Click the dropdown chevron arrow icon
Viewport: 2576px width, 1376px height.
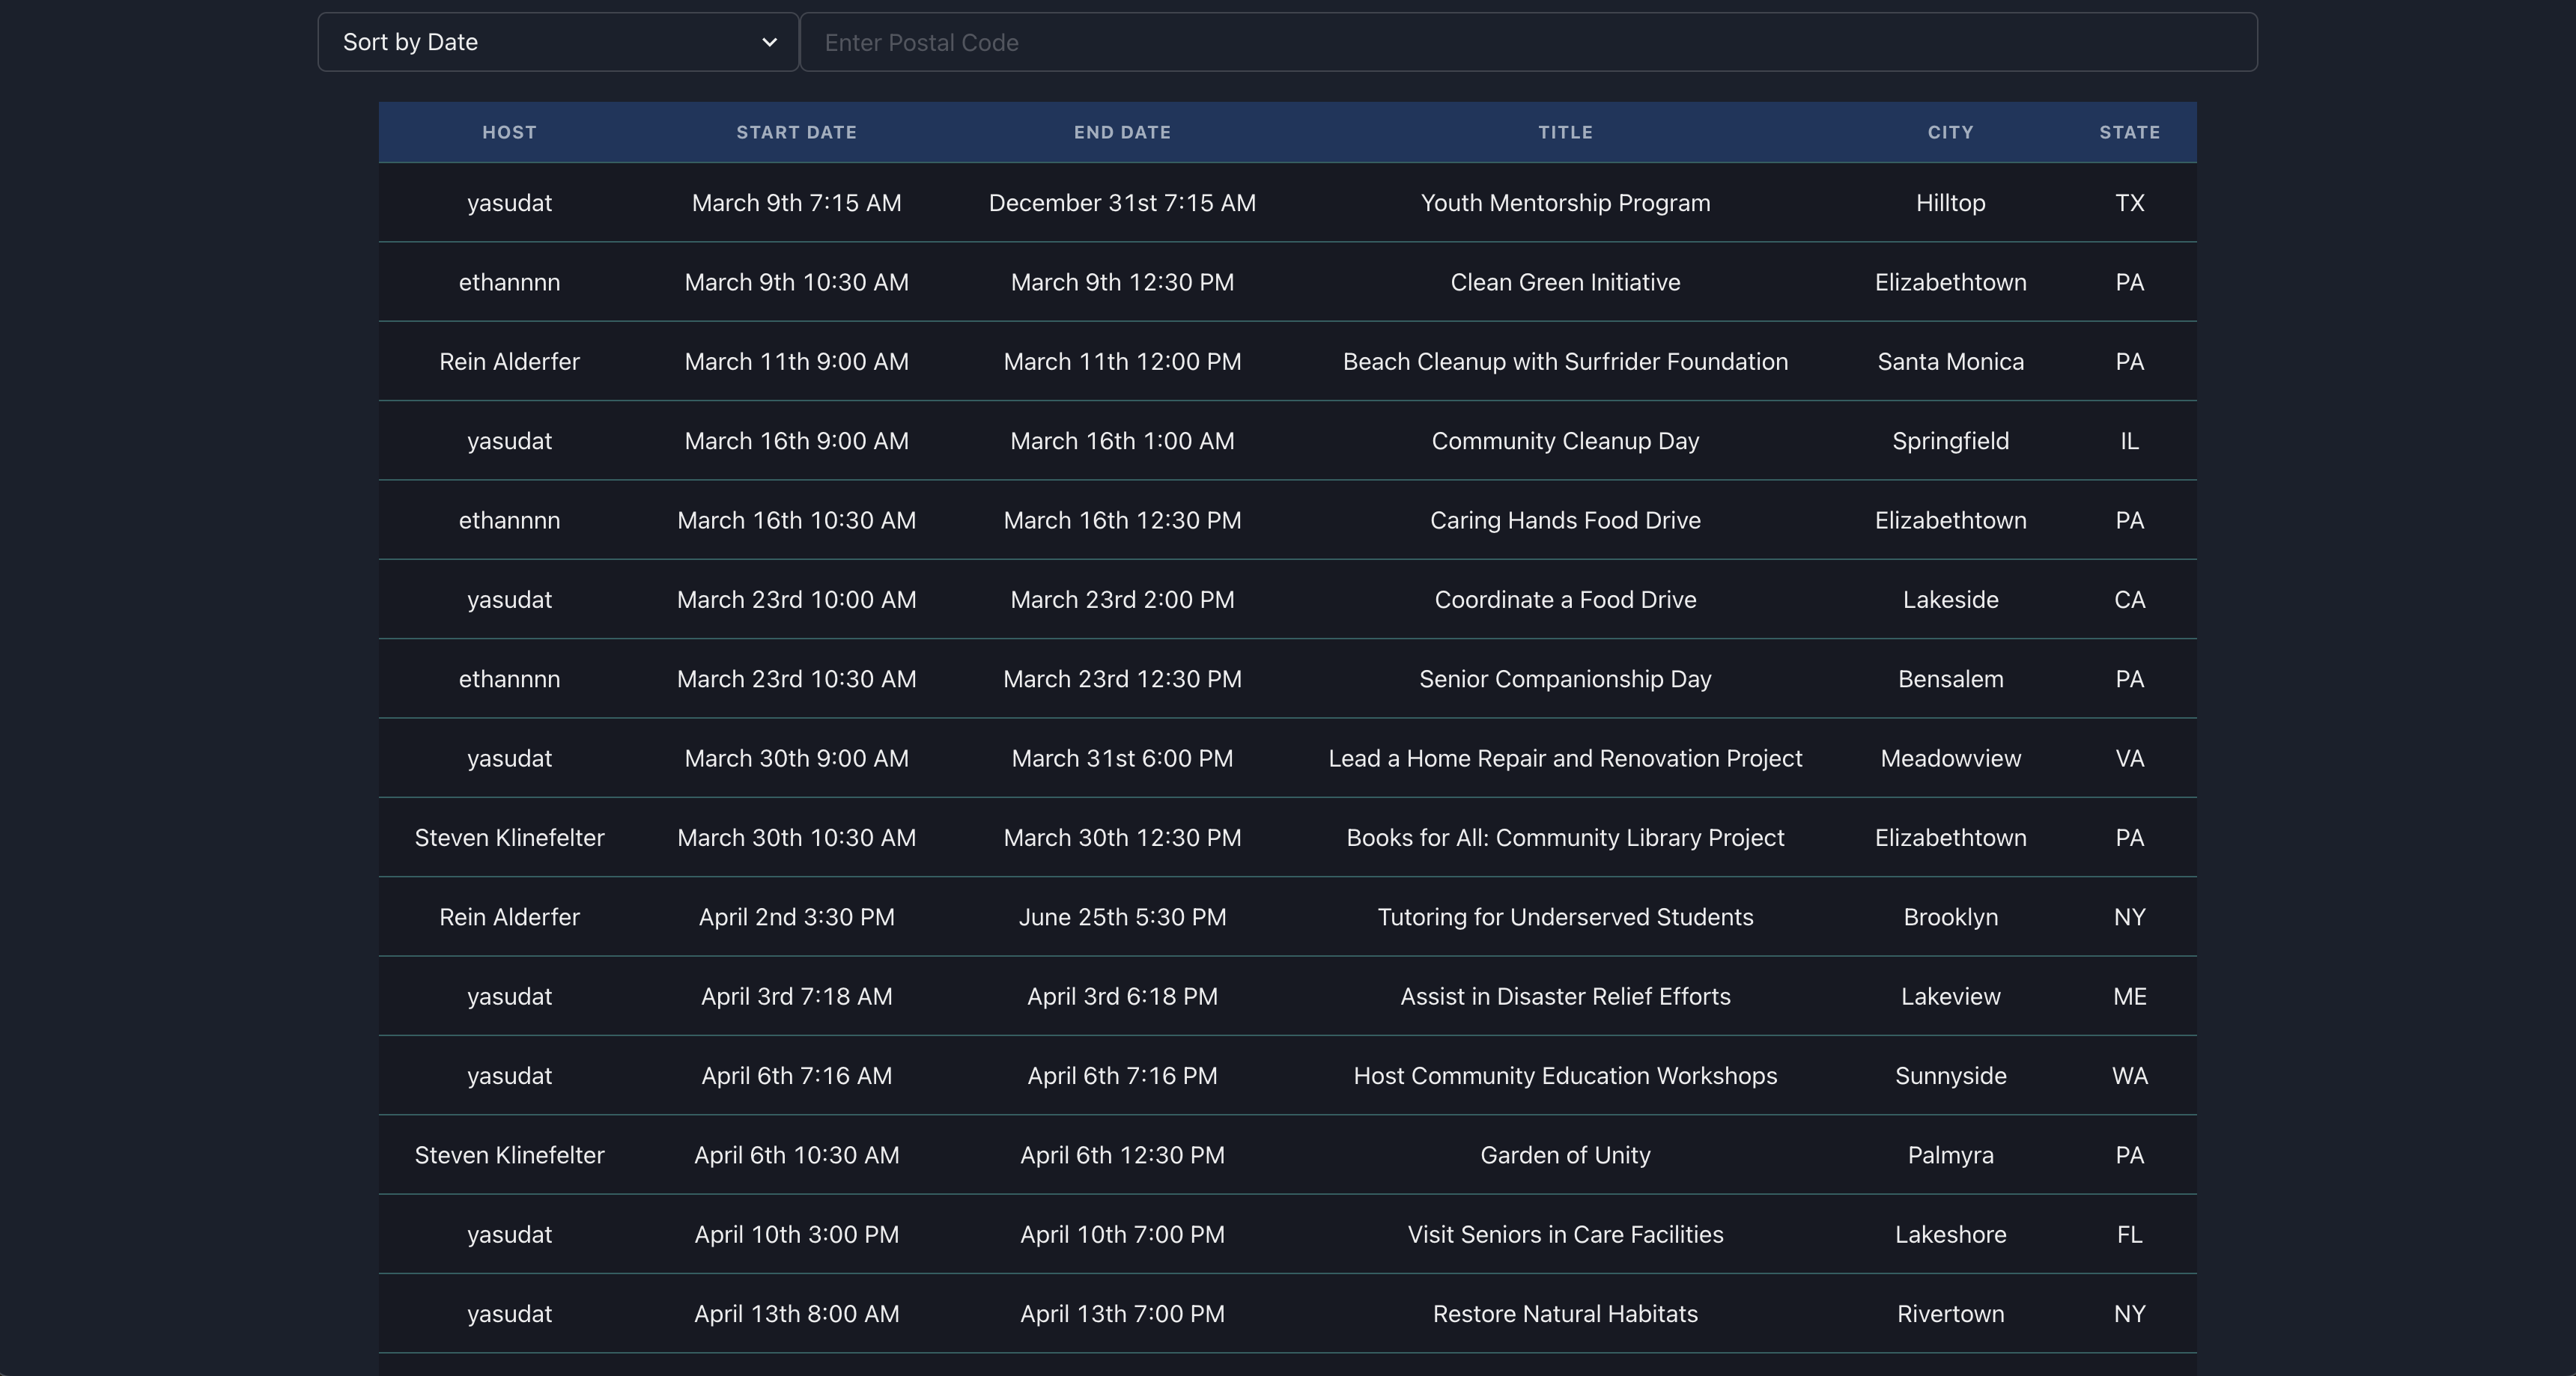(x=769, y=42)
